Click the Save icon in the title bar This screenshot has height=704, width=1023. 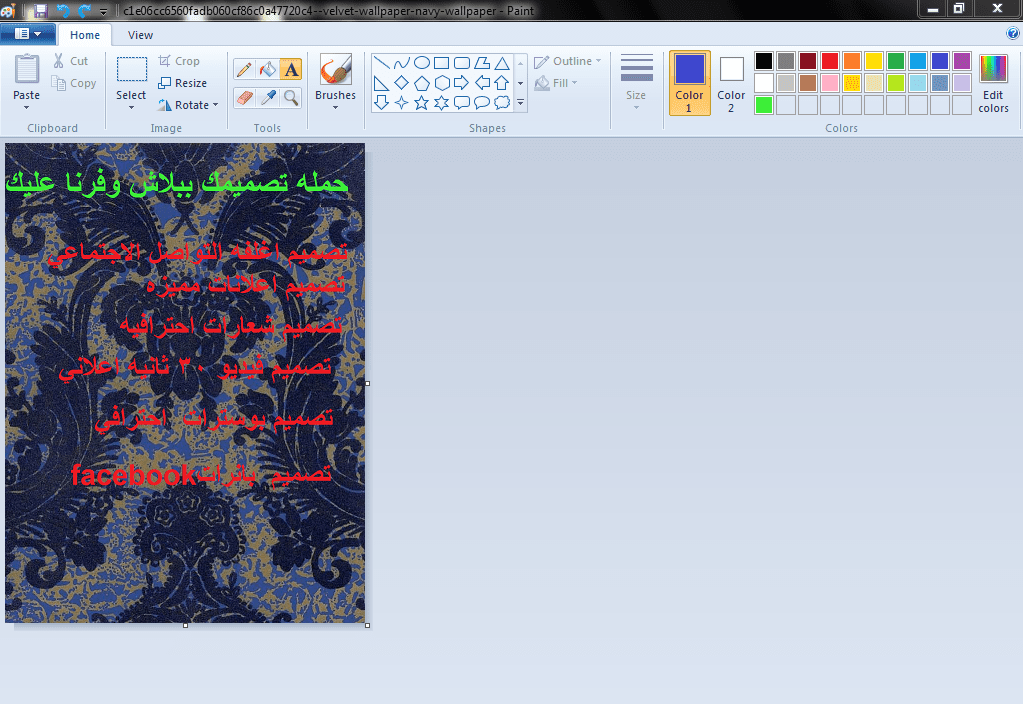pyautogui.click(x=40, y=10)
